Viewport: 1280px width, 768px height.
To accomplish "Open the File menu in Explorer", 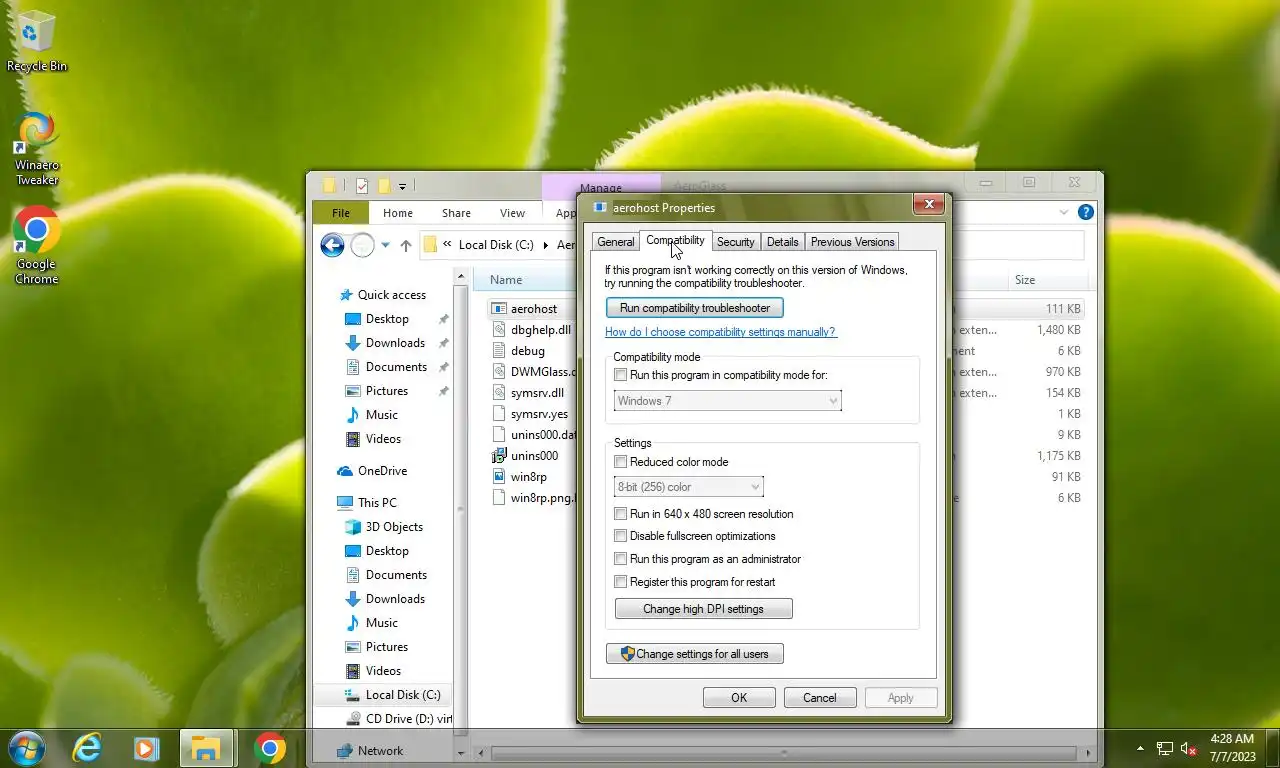I will [341, 213].
